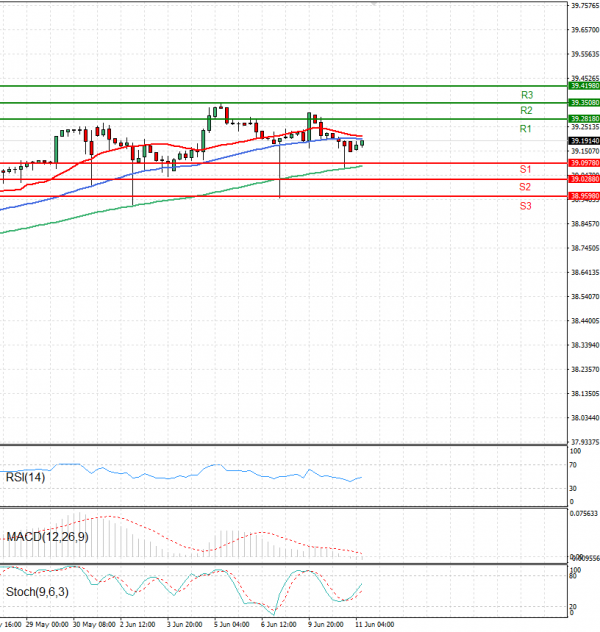600x632 pixels.
Task: Click the R1 resistance line label
Action: coord(525,130)
